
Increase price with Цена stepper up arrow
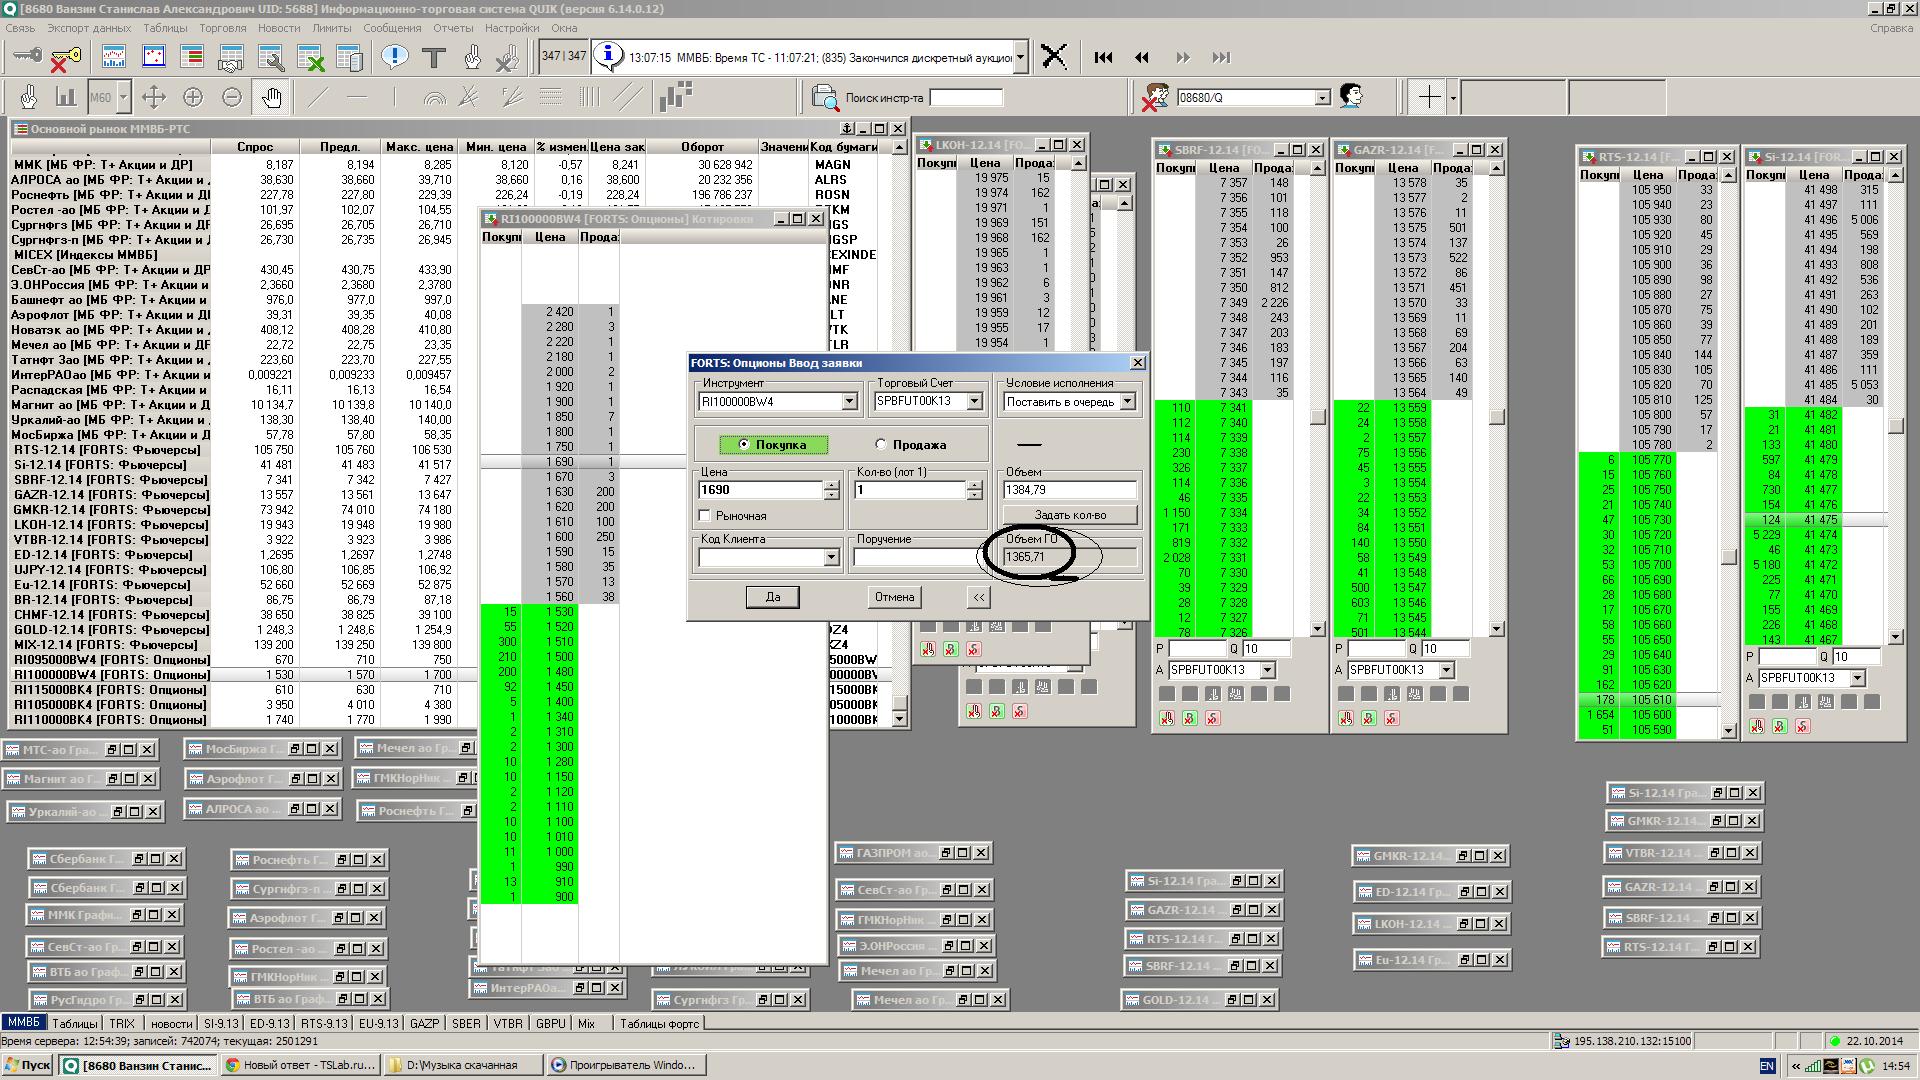click(831, 485)
